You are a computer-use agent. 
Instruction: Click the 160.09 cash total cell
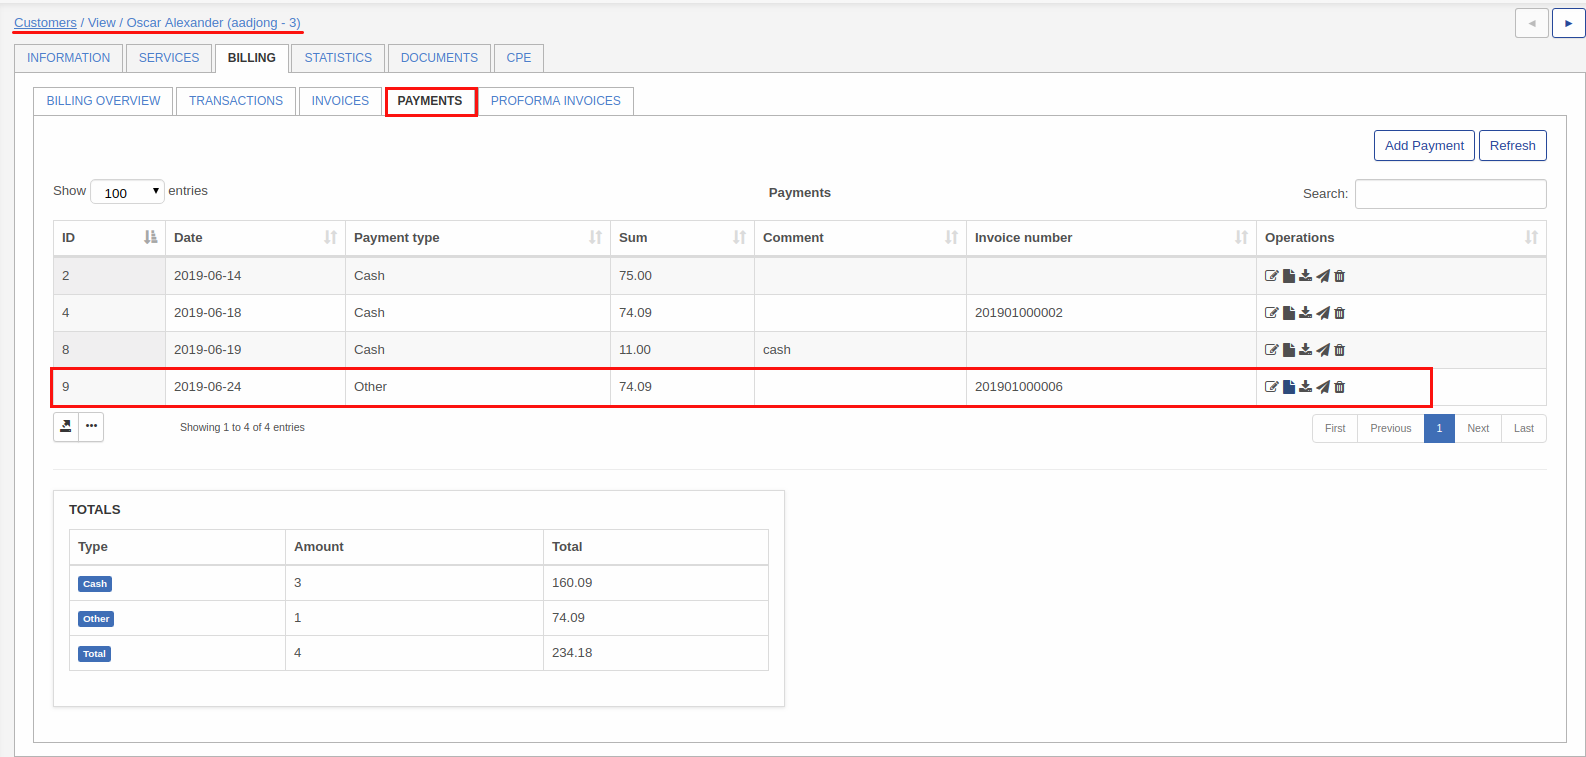pos(656,583)
